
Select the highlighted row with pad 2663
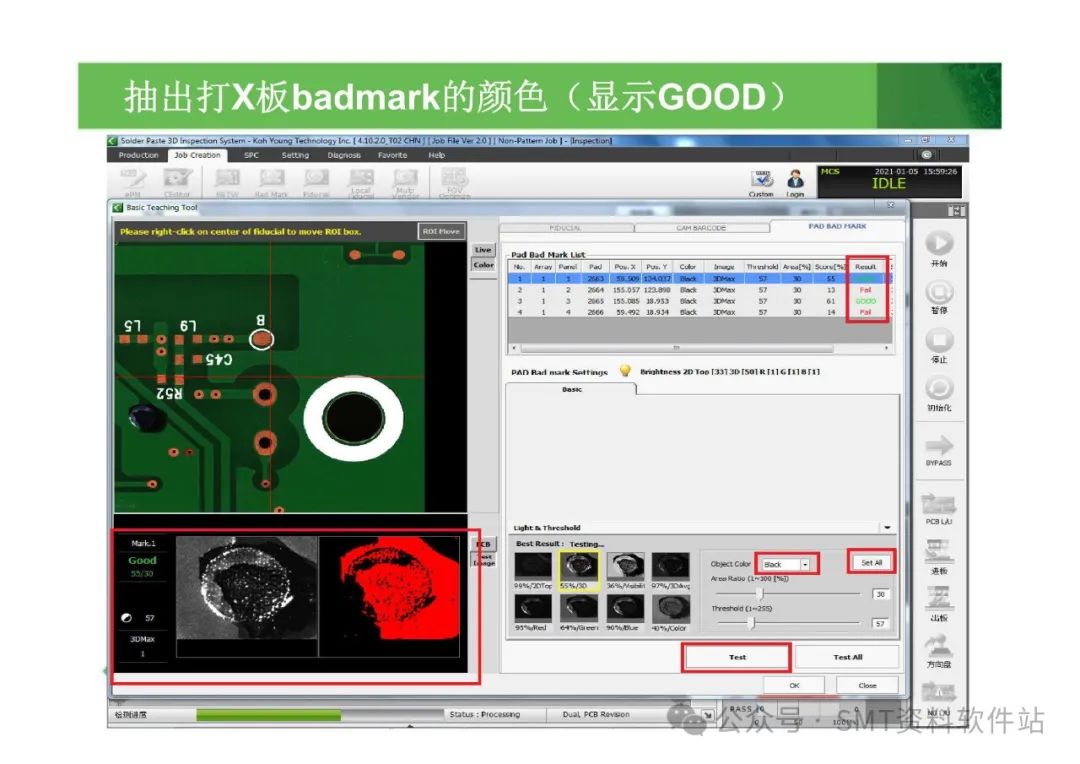click(700, 279)
